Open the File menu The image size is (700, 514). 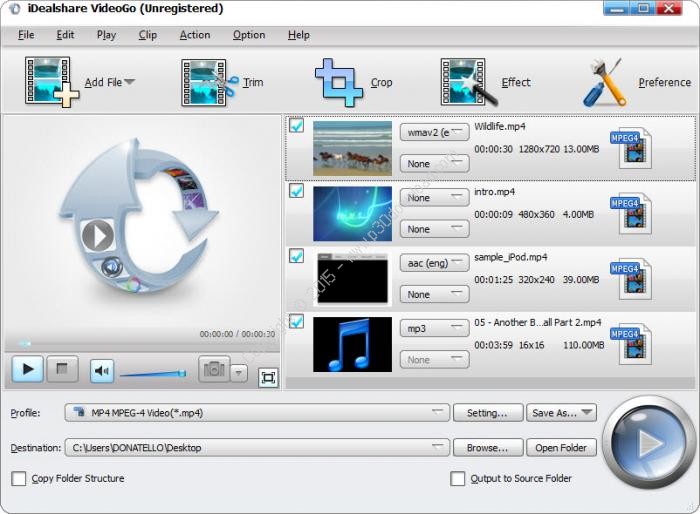(x=26, y=35)
